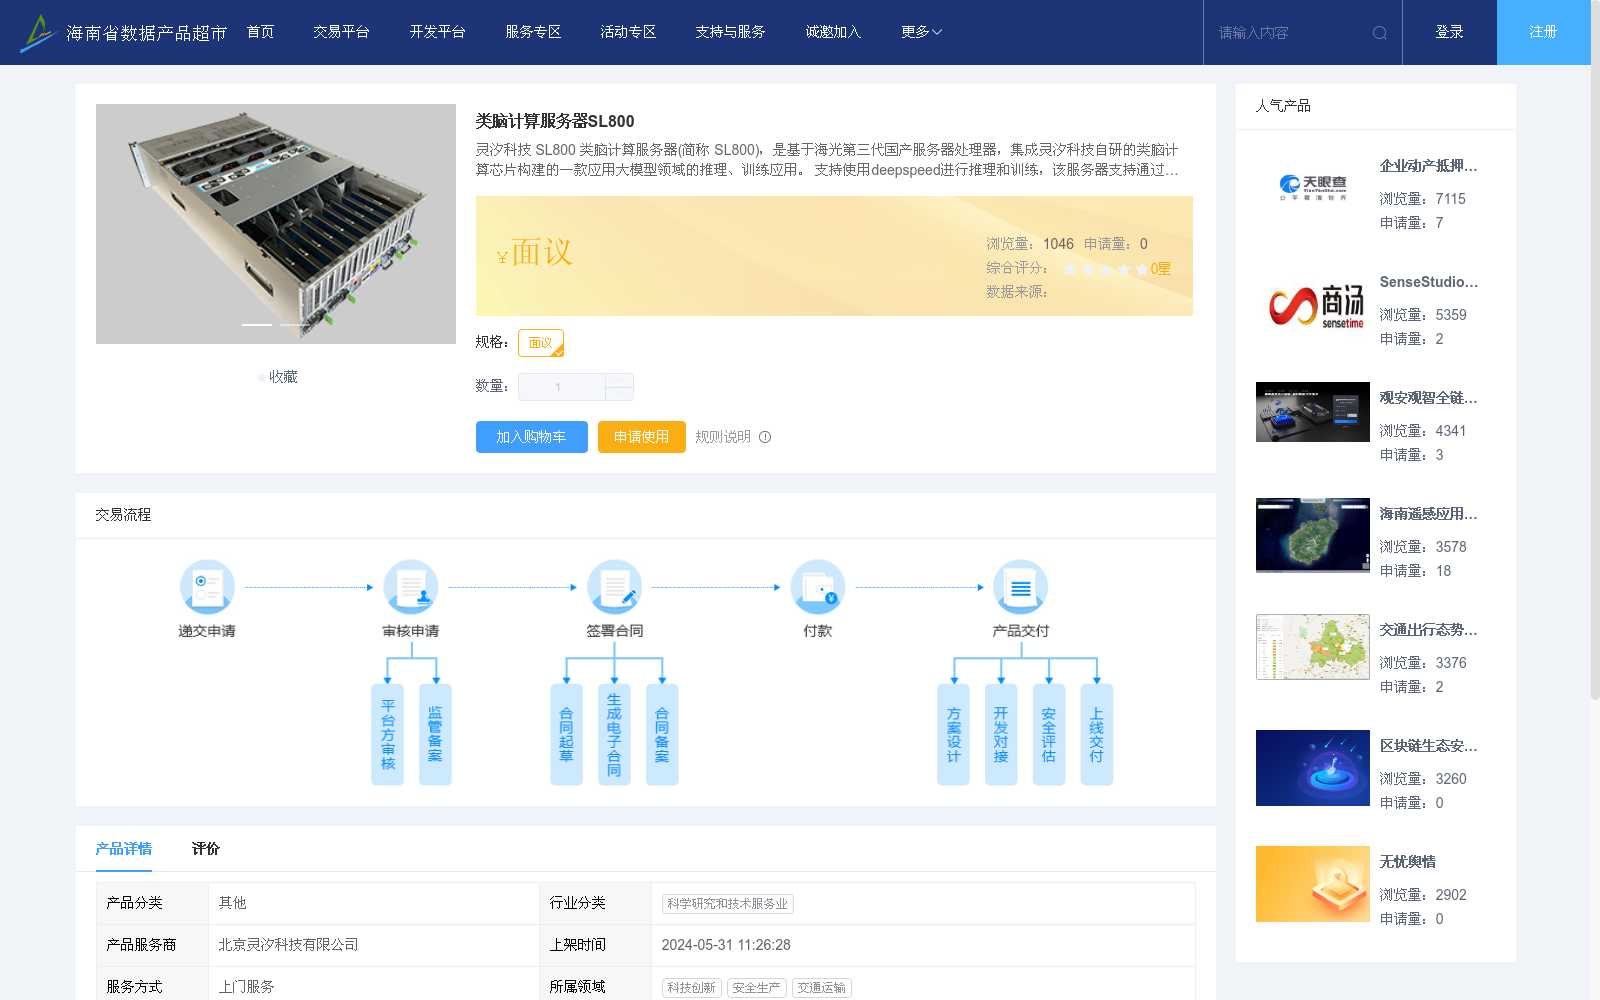Open the 规则说明 link
Screen dimensions: 1600x1000
click(723, 437)
